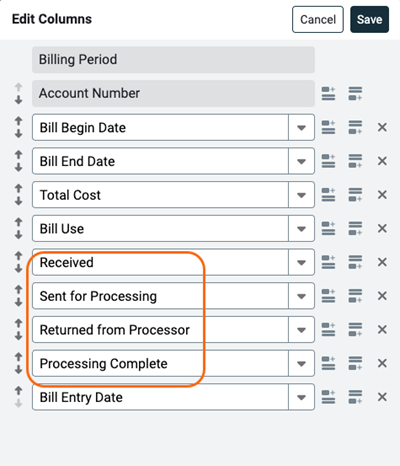Expand the Total Cost dropdown arrow
400x466 pixels.
click(301, 195)
